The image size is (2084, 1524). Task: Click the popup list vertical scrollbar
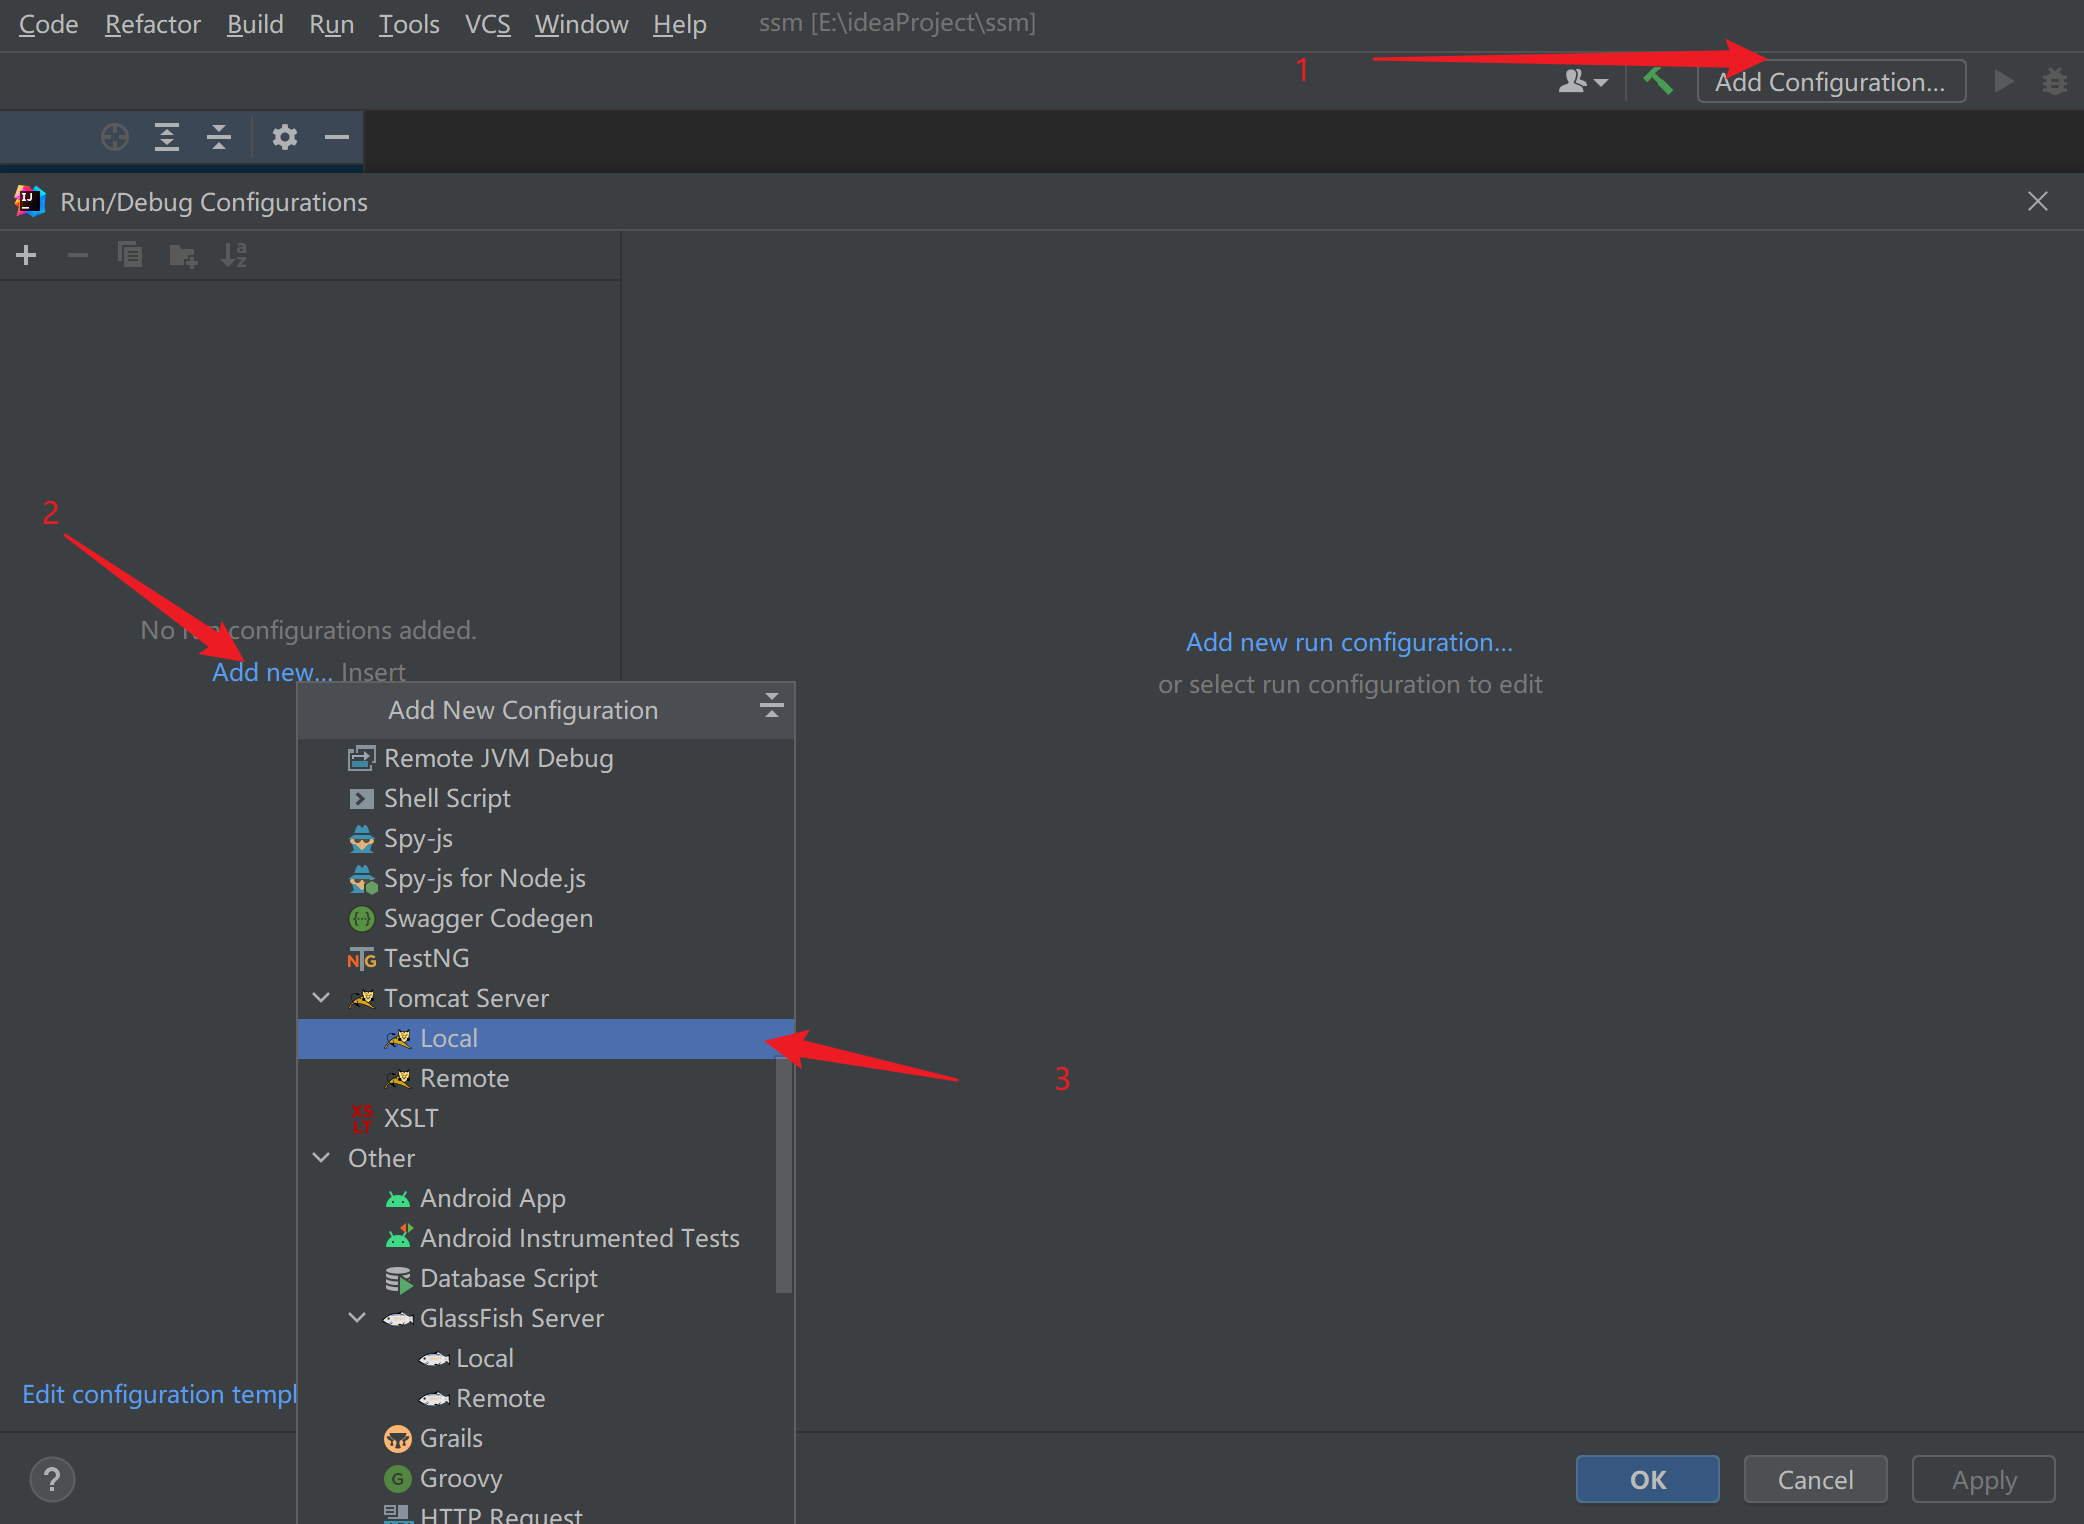tap(784, 1176)
